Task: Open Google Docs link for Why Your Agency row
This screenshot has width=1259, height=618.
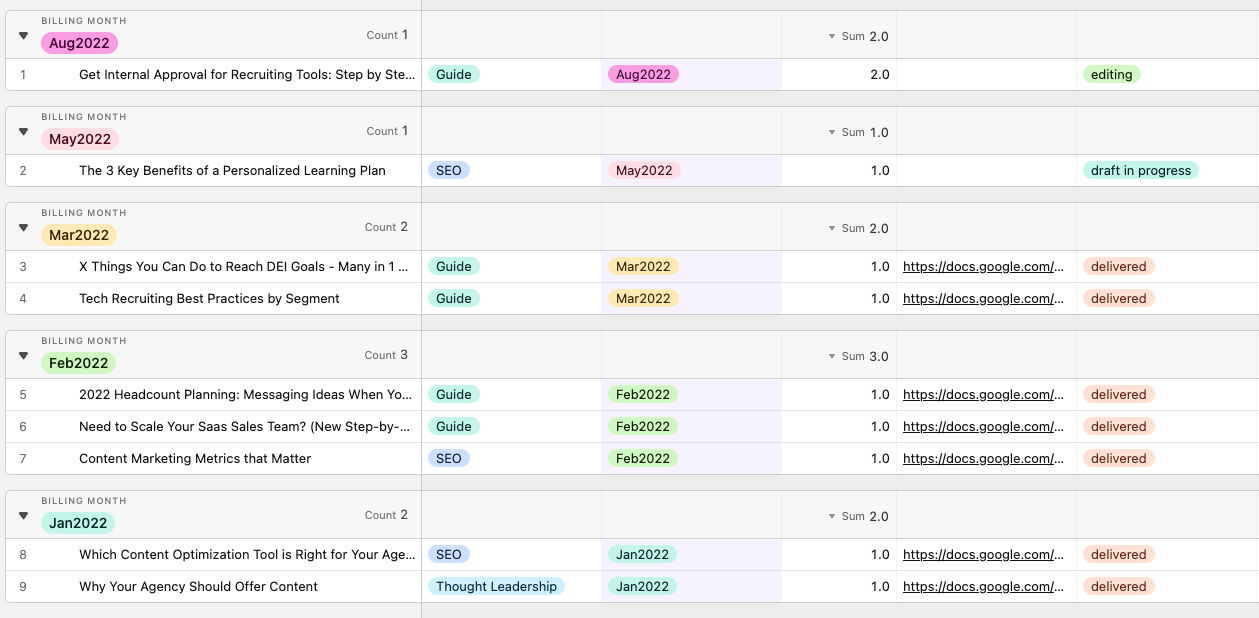Action: [x=983, y=587]
